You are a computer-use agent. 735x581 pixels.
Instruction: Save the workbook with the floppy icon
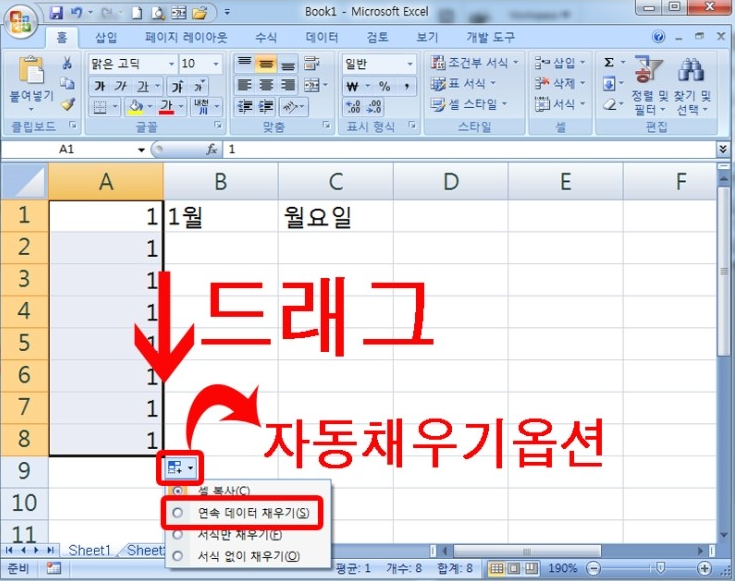coord(56,12)
